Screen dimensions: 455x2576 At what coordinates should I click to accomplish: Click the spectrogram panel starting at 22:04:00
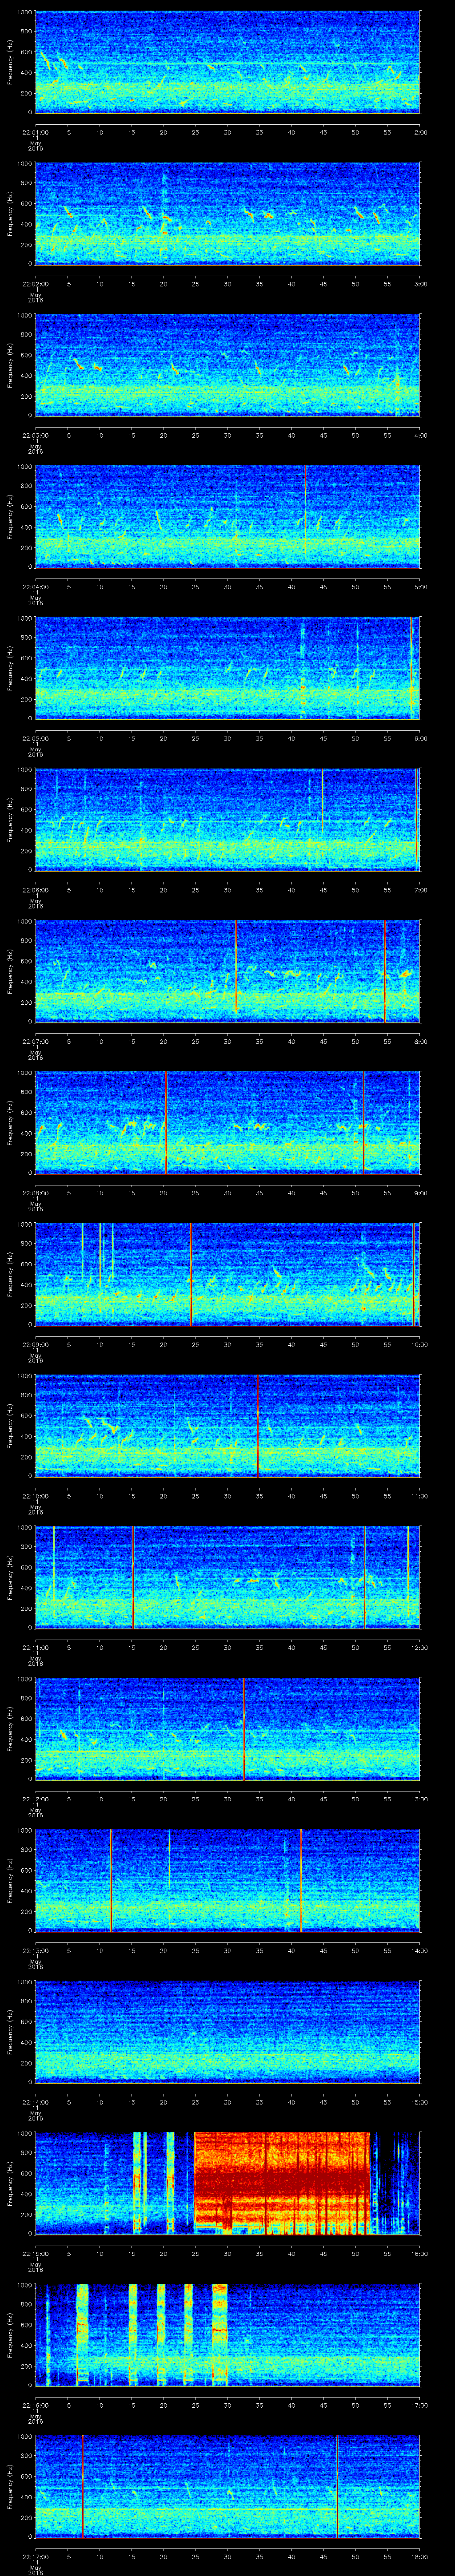(x=228, y=516)
